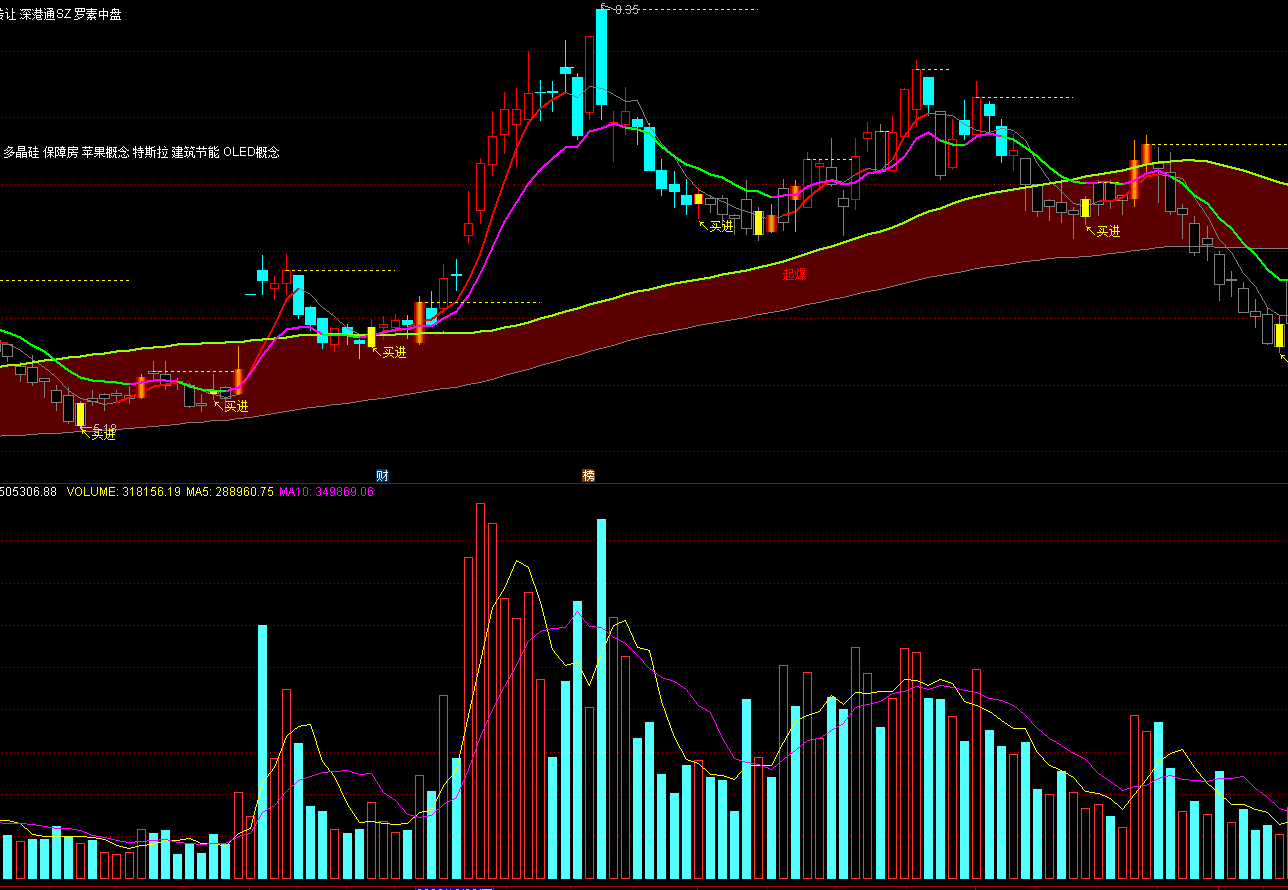Open the 苹果概念 concept tag

click(106, 152)
